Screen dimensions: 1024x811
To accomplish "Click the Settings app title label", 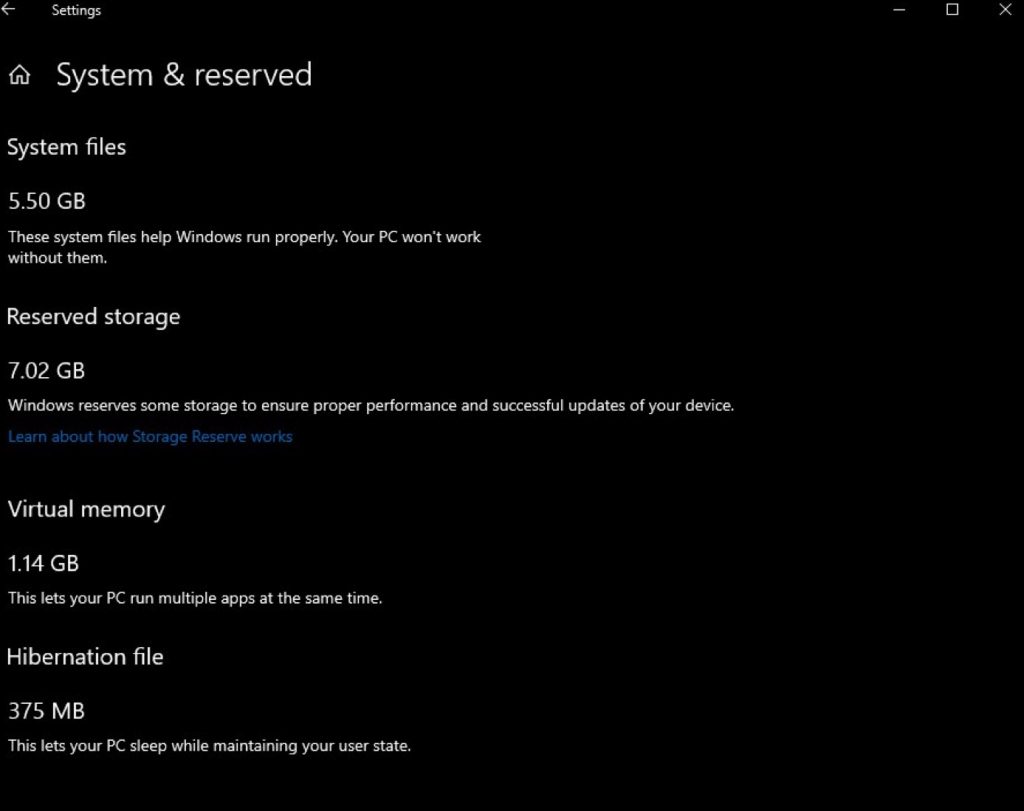I will point(76,10).
